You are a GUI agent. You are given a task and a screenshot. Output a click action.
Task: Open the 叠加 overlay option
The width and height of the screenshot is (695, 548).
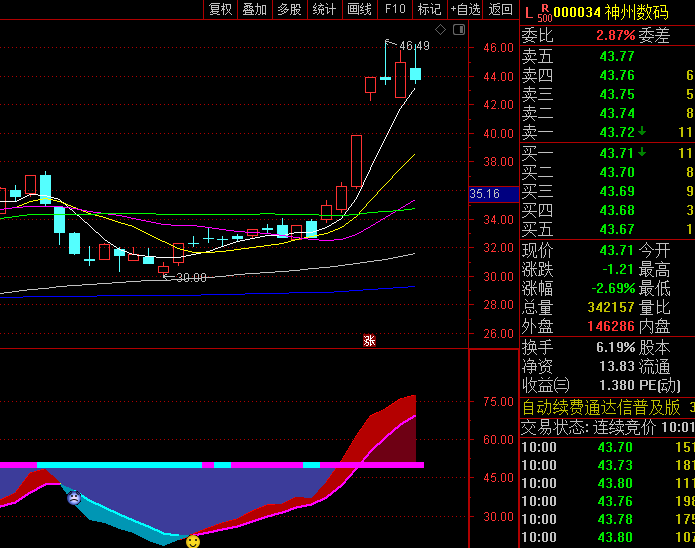tap(254, 10)
